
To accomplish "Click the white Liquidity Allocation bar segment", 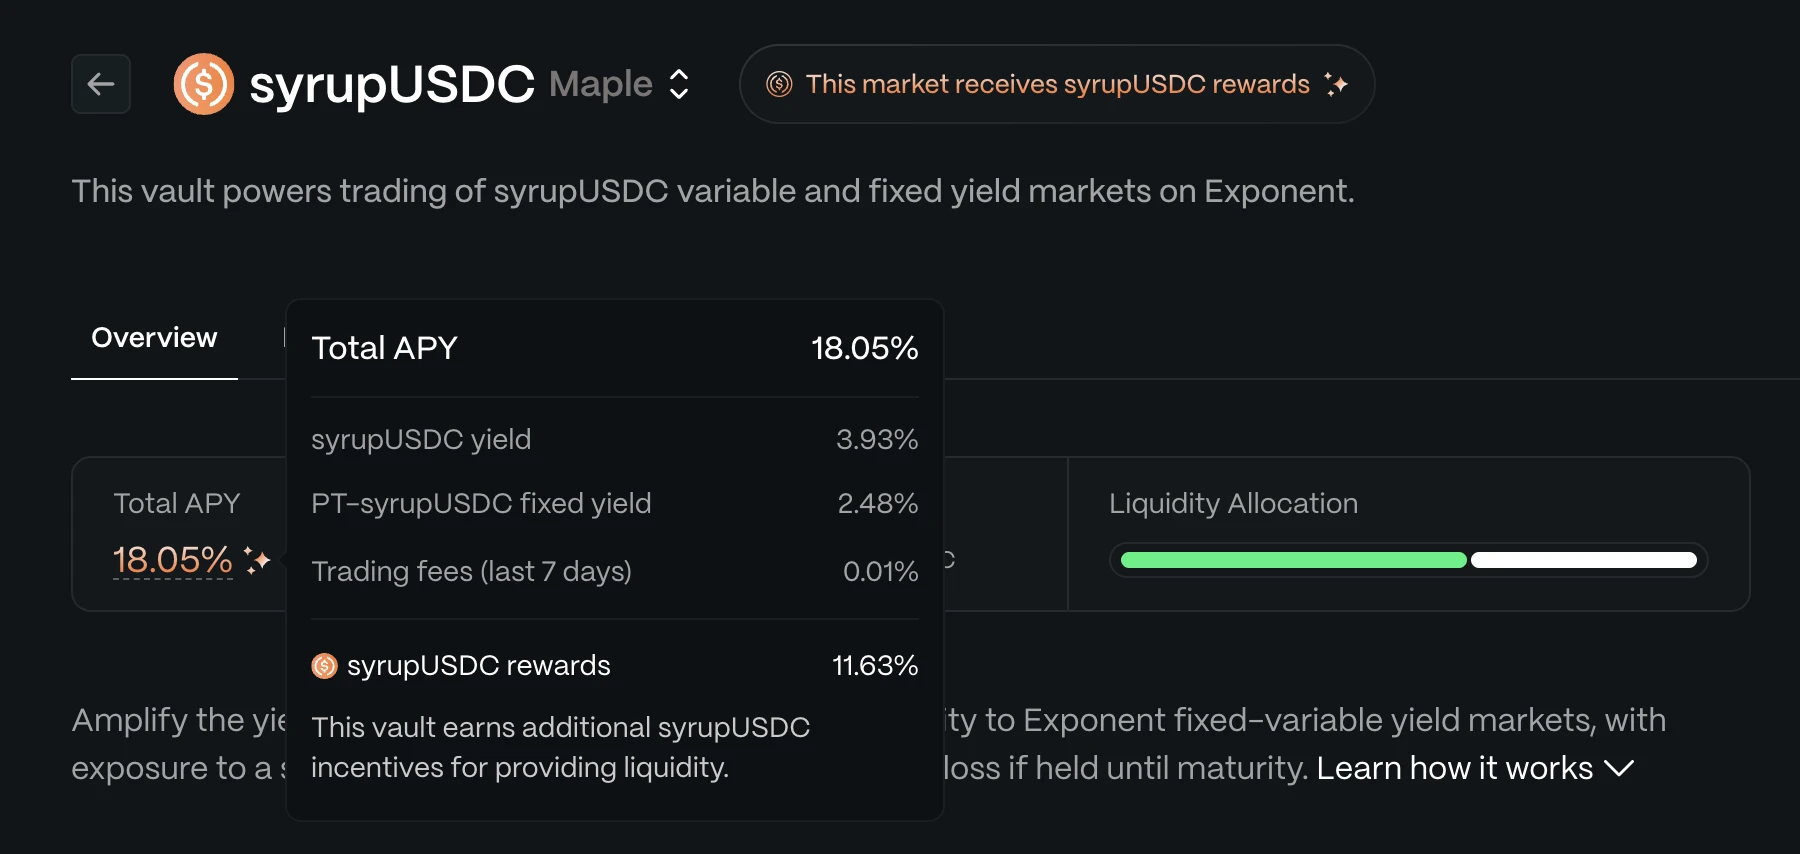I will click(x=1584, y=560).
